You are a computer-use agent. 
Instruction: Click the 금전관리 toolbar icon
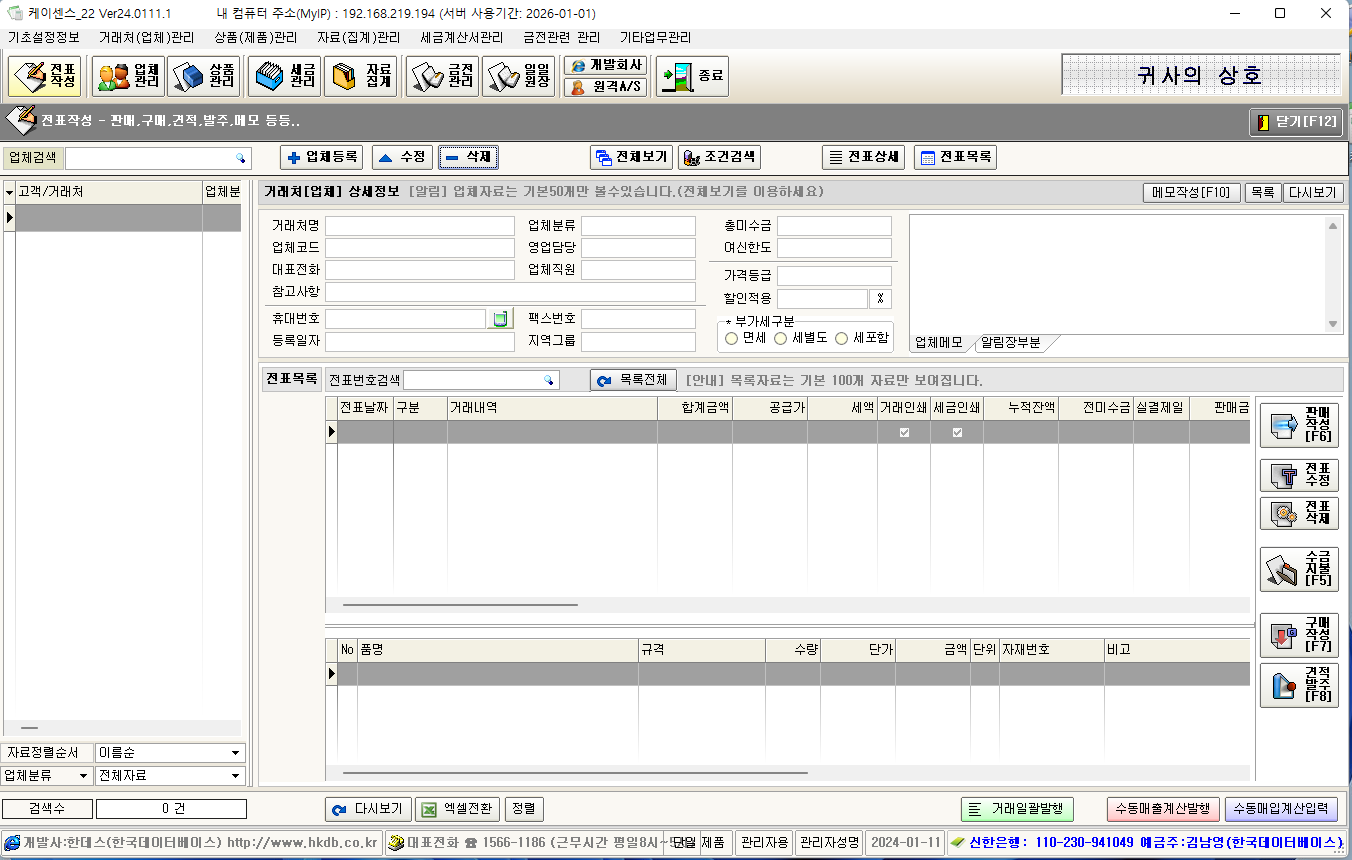pos(442,77)
